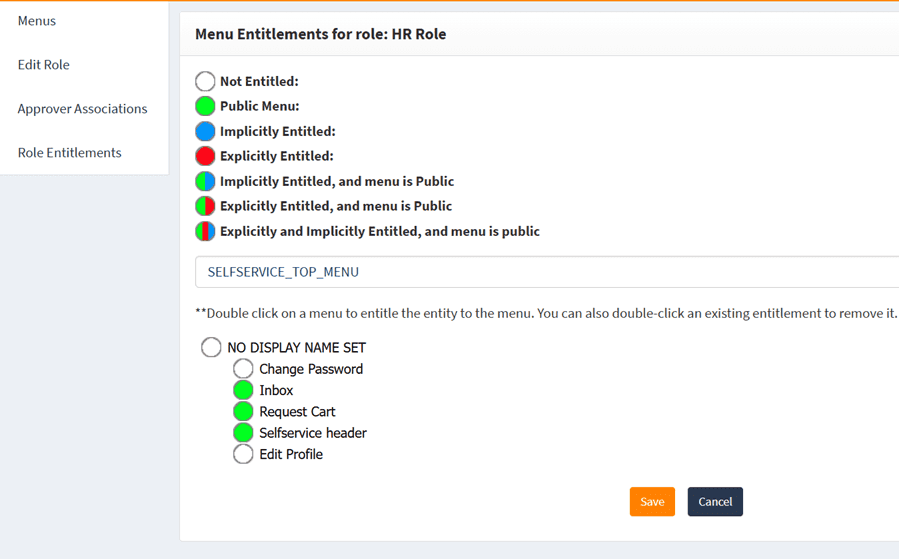Open Role Entitlements sidebar item
This screenshot has width=899, height=559.
(70, 153)
